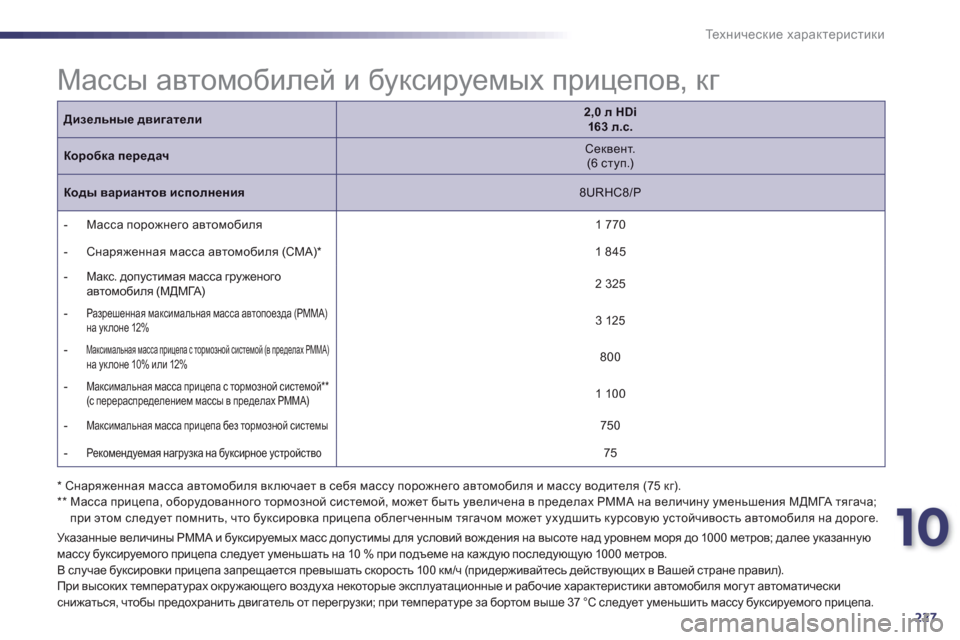This screenshot has width=960, height=640.
Task: Click the header text 'Технические характеристики'
Action: pos(795,35)
